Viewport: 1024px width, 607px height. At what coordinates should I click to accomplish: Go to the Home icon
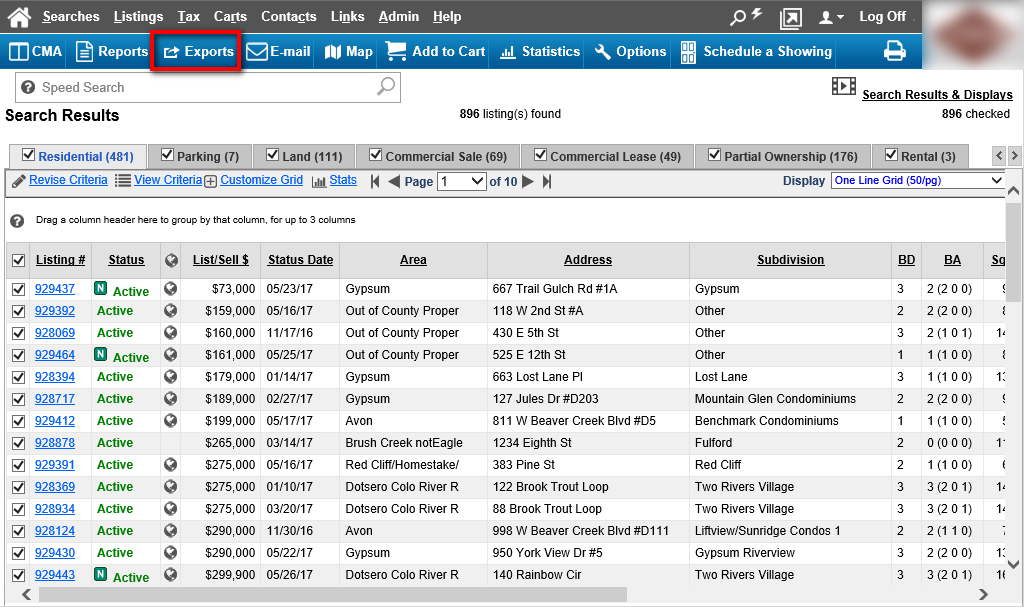coord(20,16)
